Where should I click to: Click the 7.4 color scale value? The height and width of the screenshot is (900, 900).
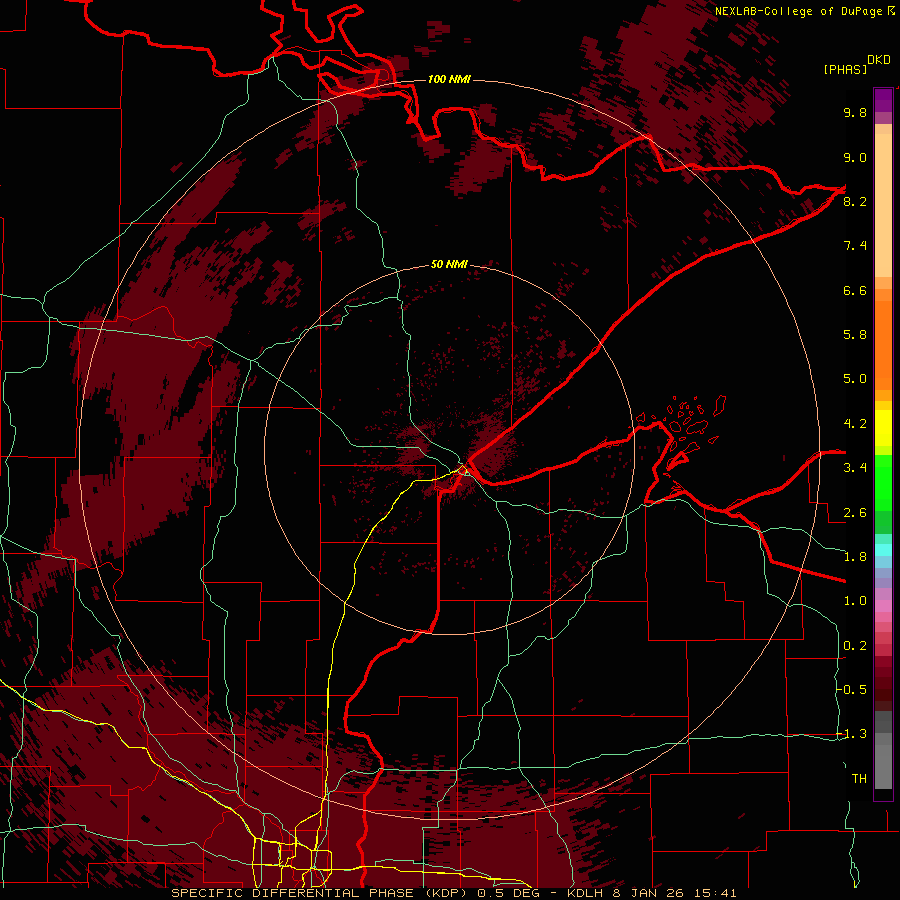(855, 246)
